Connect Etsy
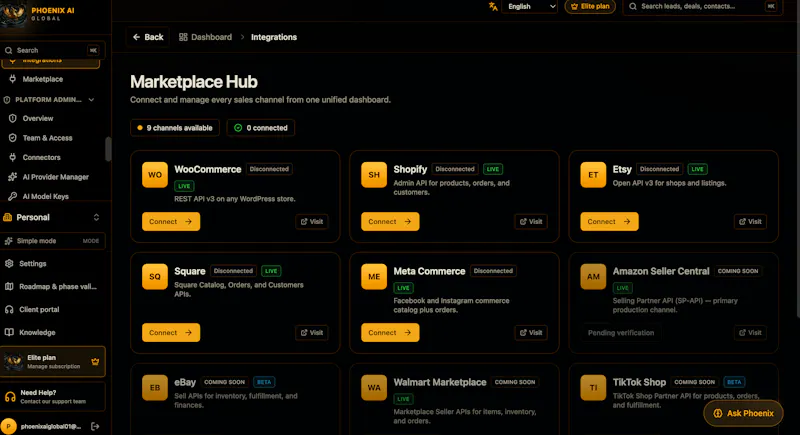Viewport: 800px width, 435px height. click(609, 221)
